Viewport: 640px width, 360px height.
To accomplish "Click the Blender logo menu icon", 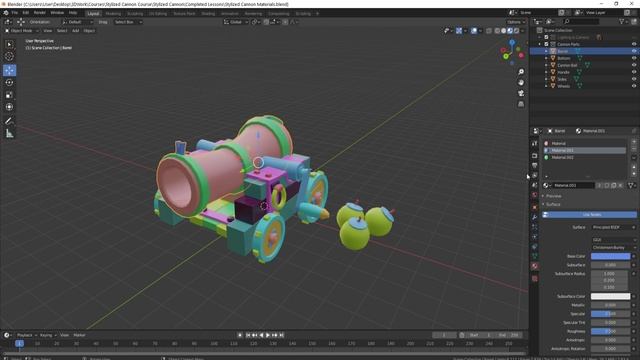I will pos(6,13).
